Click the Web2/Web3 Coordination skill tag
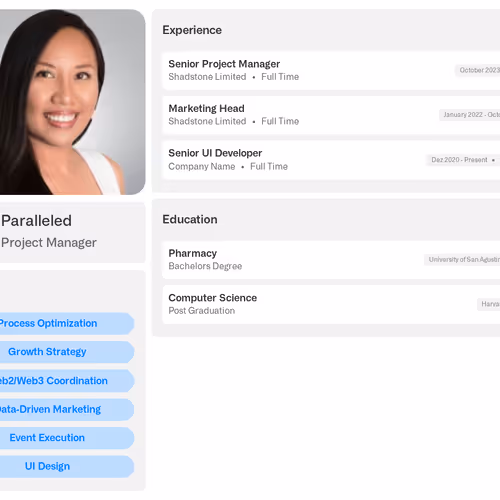Viewport: 500px width, 500px height. (x=67, y=381)
